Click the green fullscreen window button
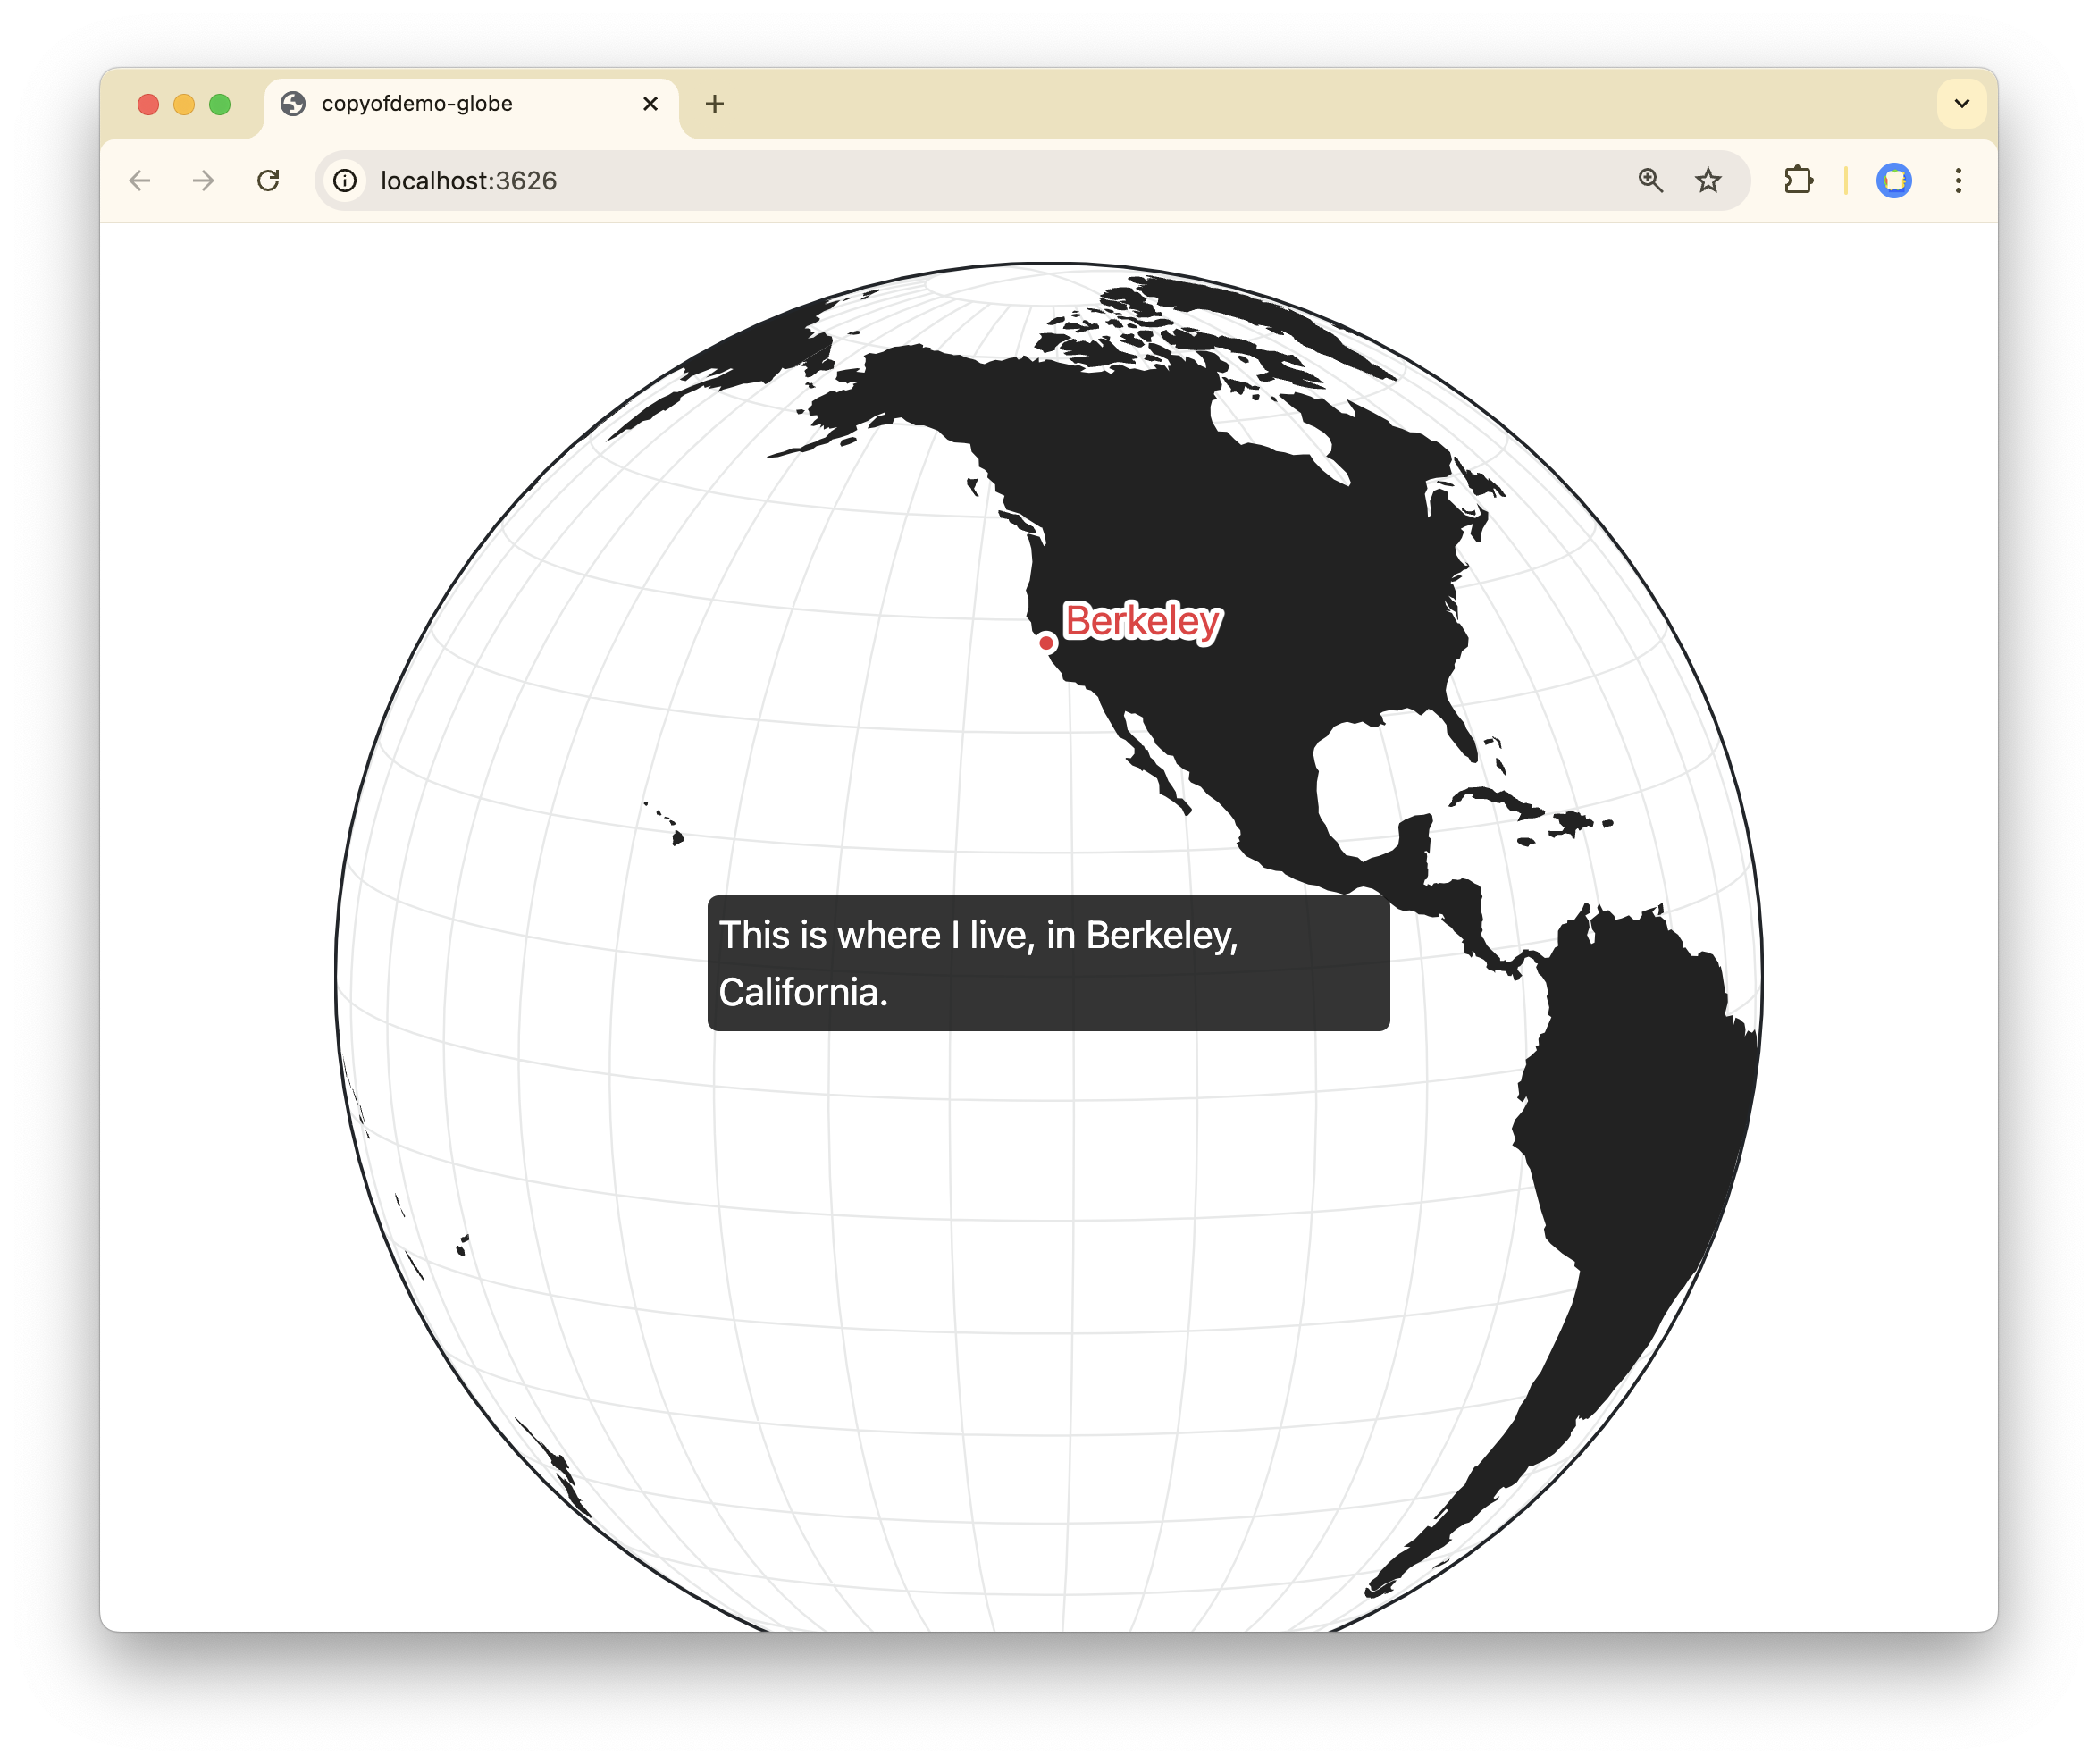Image resolution: width=2098 pixels, height=1764 pixels. 220,104
